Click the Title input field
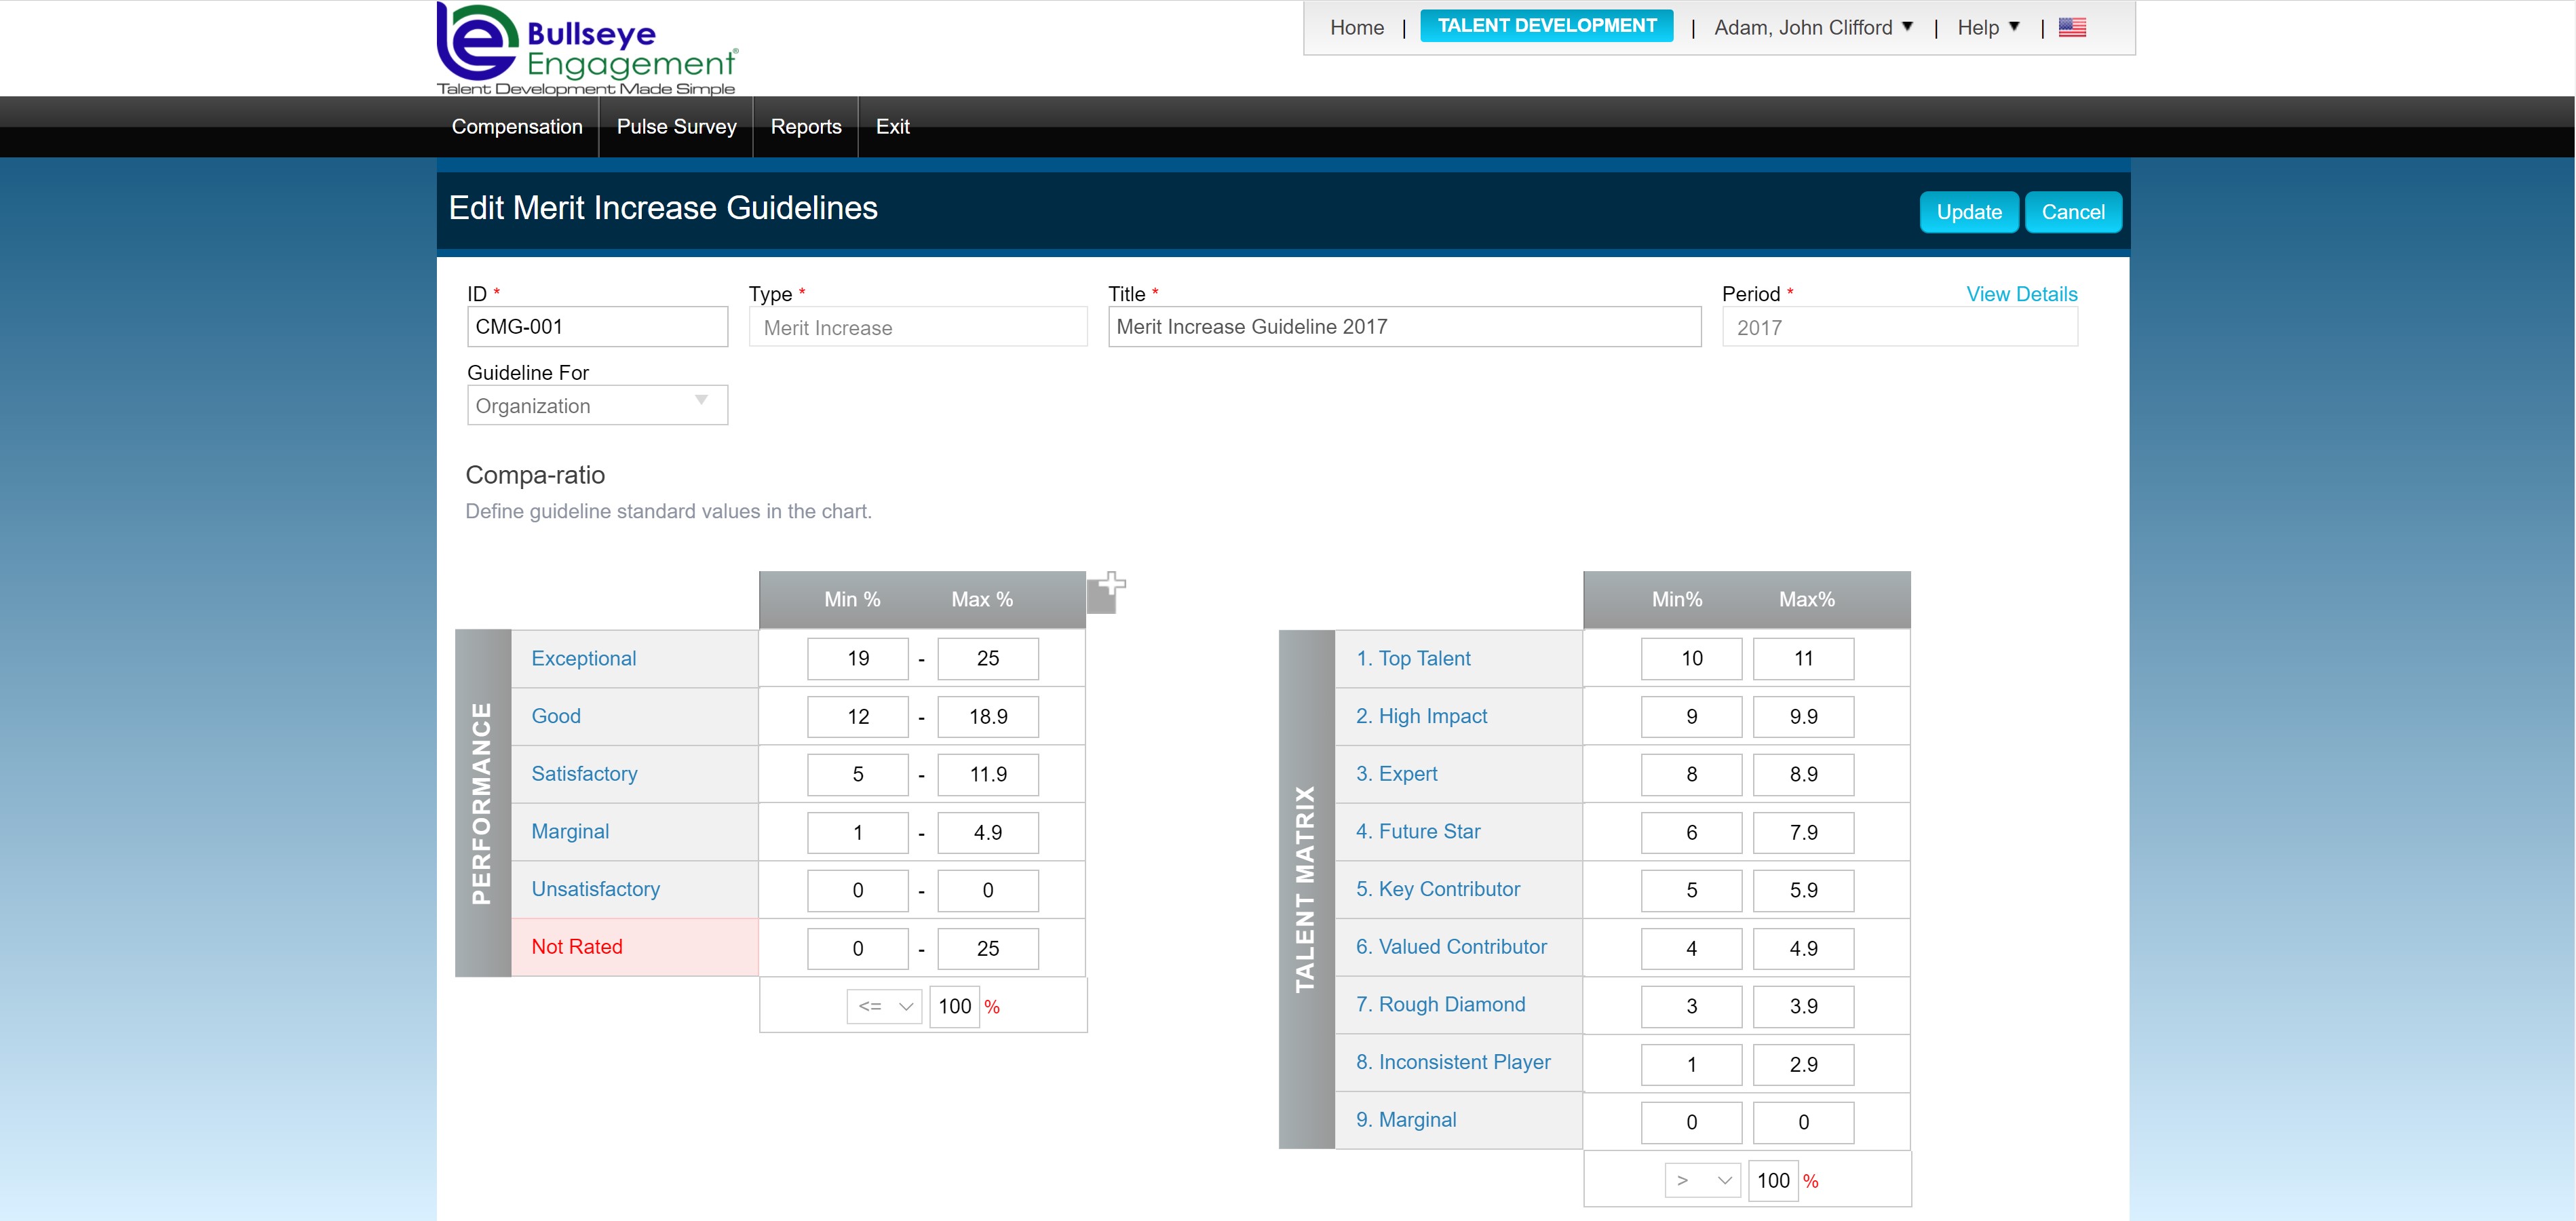Screen dimensions: 2576x1221 pyautogui.click(x=1404, y=327)
